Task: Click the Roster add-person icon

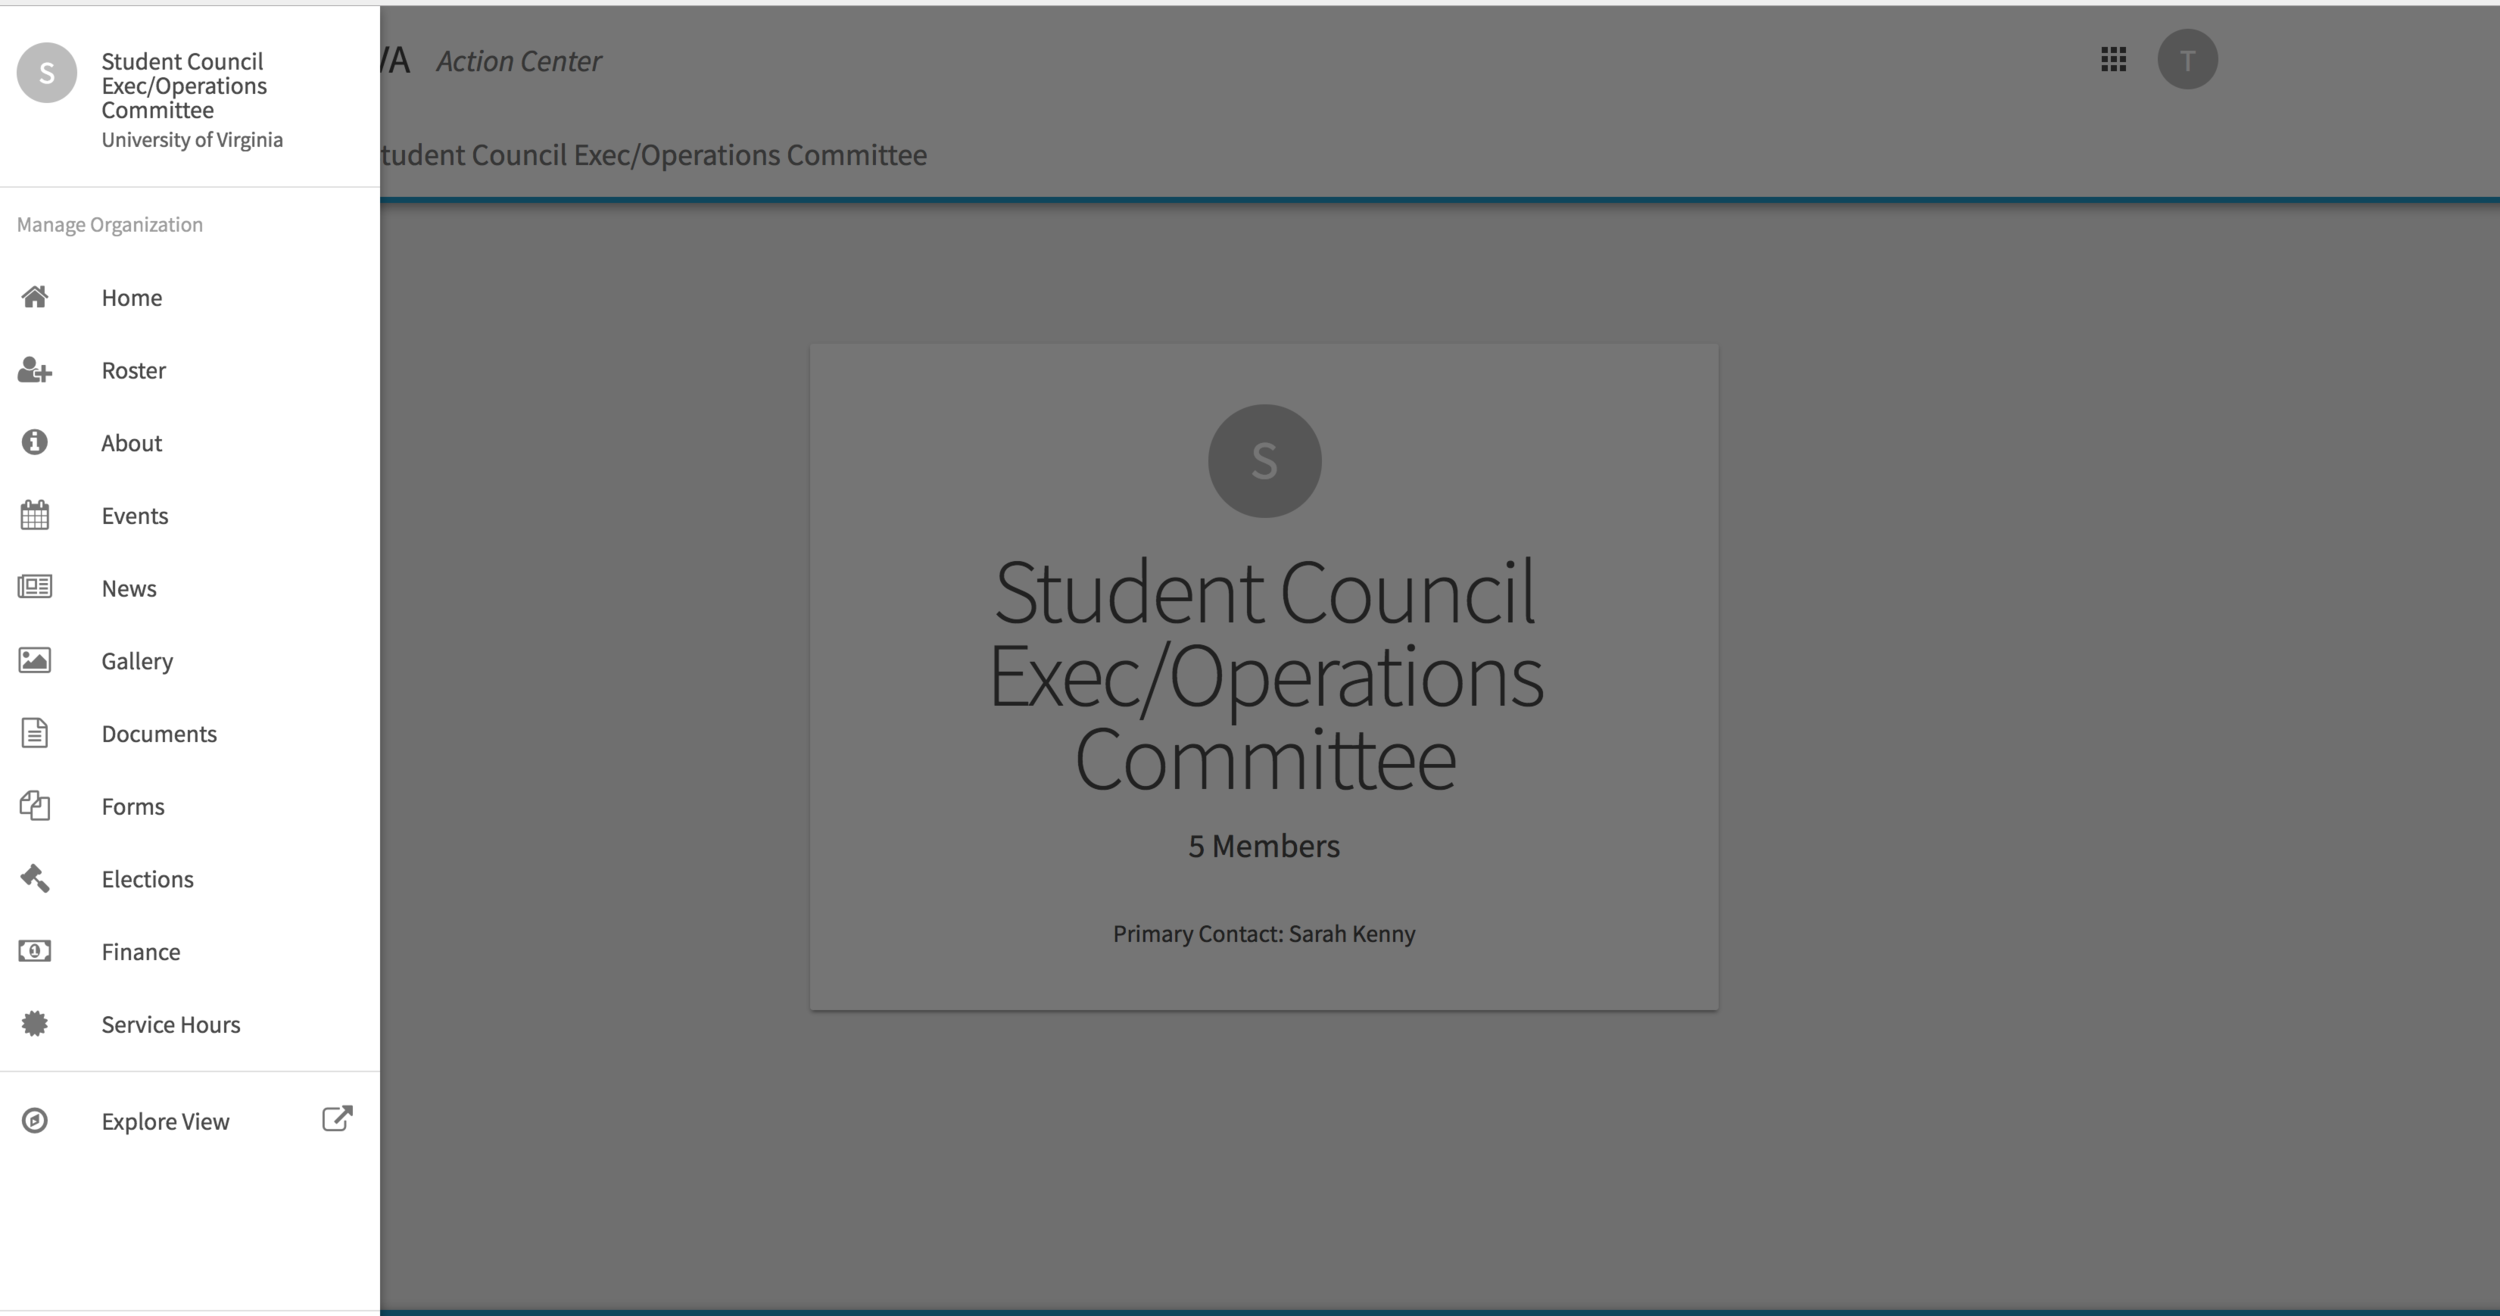Action: pos(35,370)
